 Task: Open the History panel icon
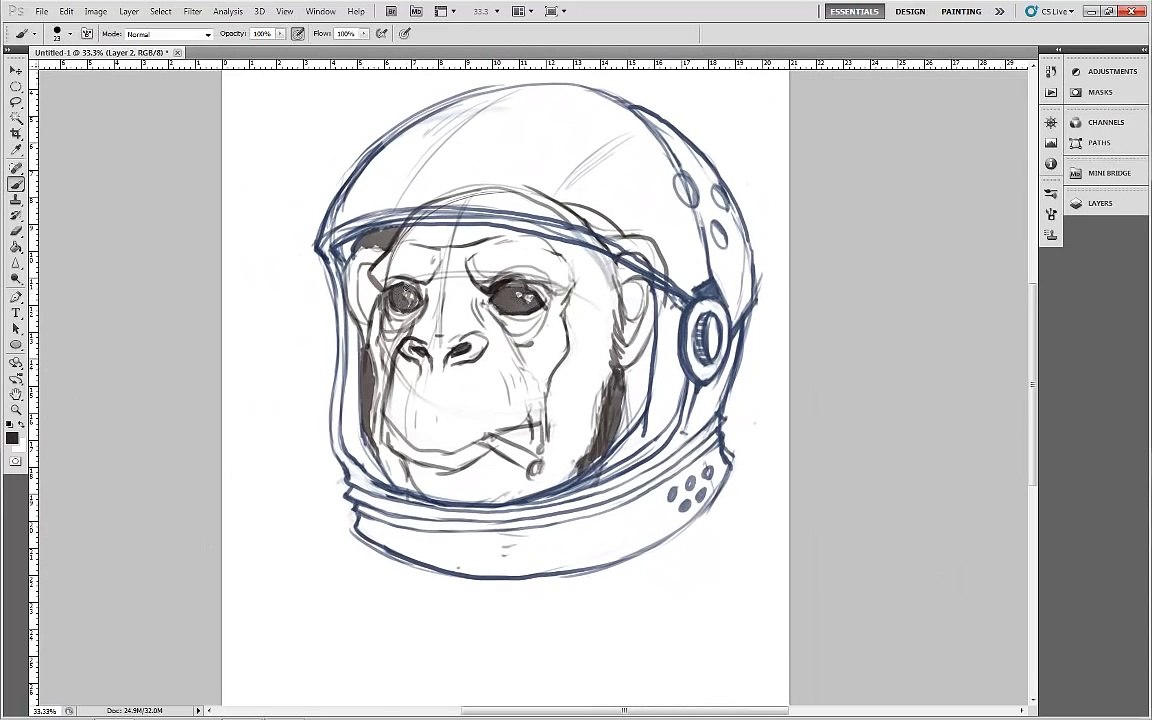[1051, 71]
